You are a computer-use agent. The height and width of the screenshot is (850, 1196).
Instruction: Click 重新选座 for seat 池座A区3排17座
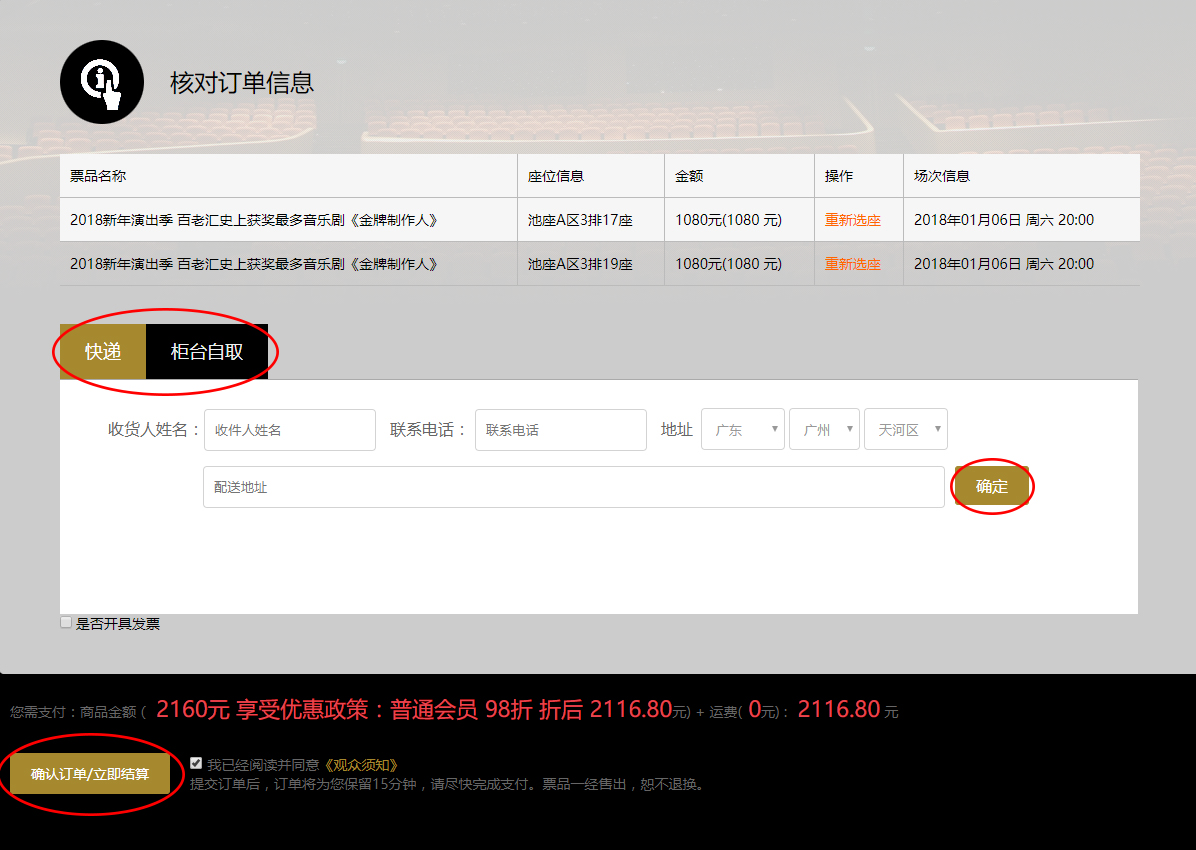pyautogui.click(x=852, y=218)
